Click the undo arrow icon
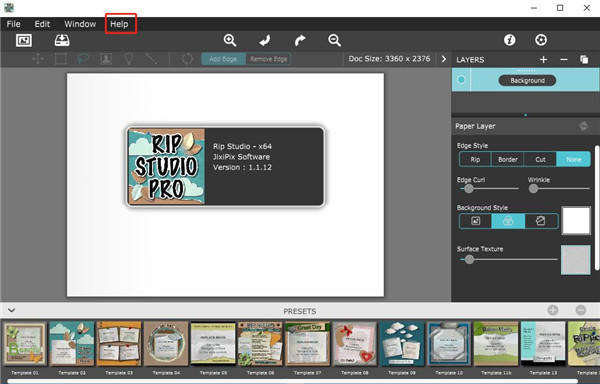600x384 pixels. (265, 40)
